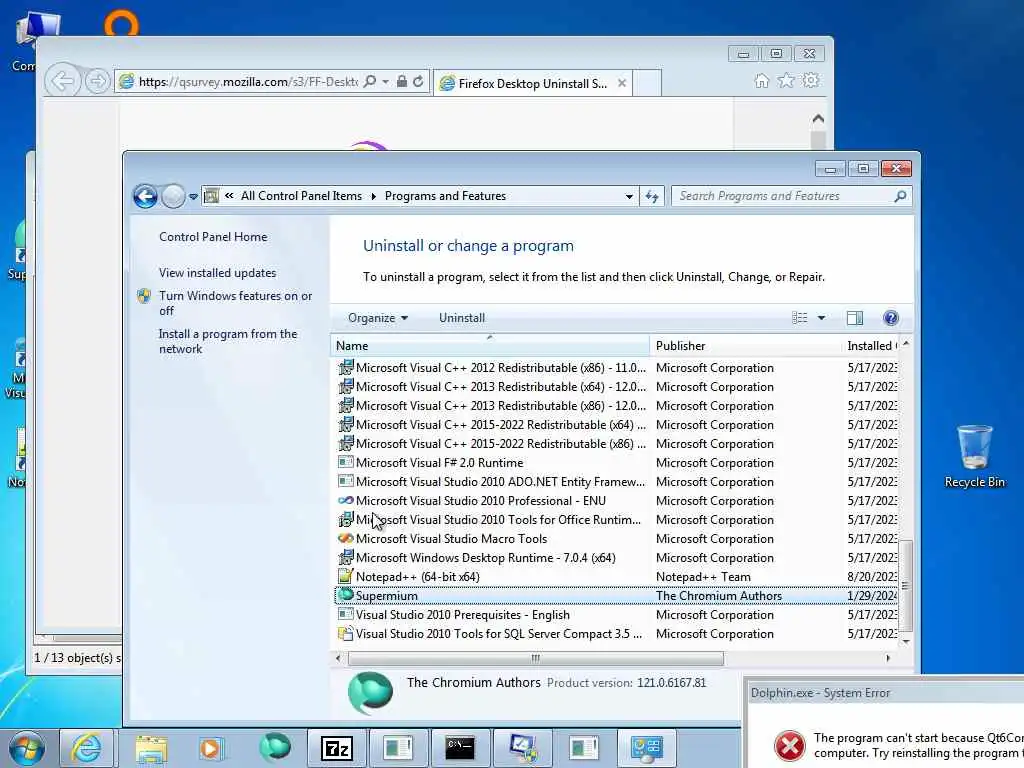Select Visual Studio 2010 Prerequisites - English

pos(616,615)
